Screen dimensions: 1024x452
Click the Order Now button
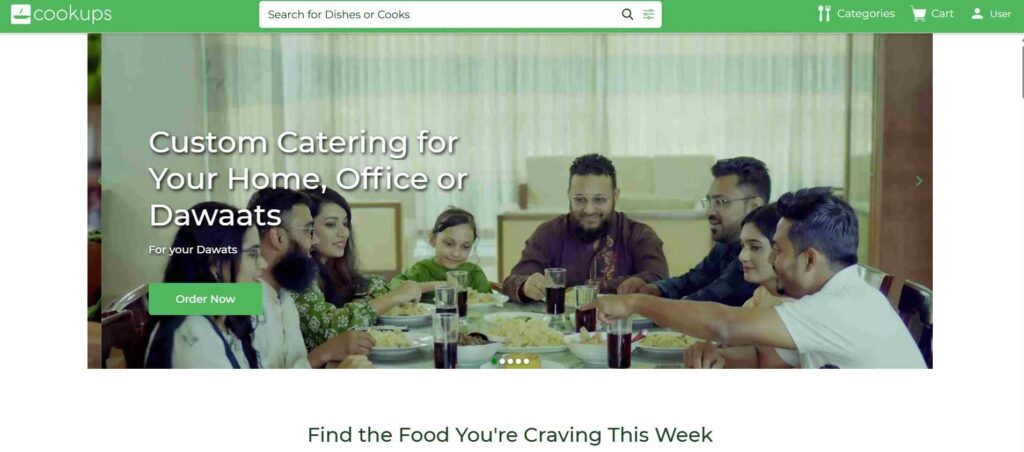206,299
